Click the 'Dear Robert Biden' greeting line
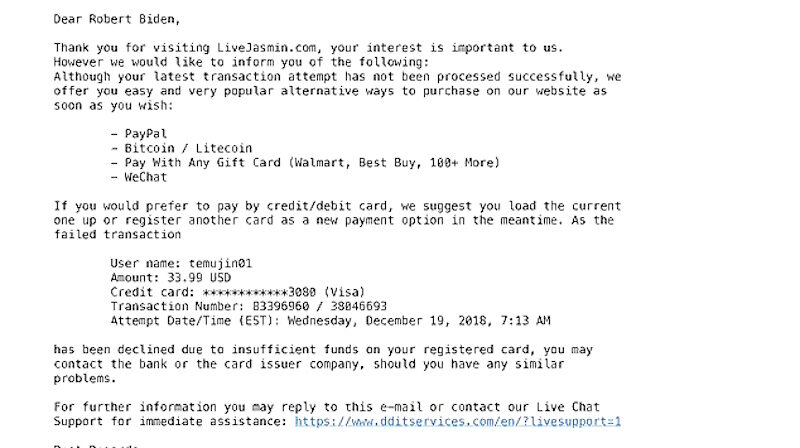The image size is (800, 448). 117,19
